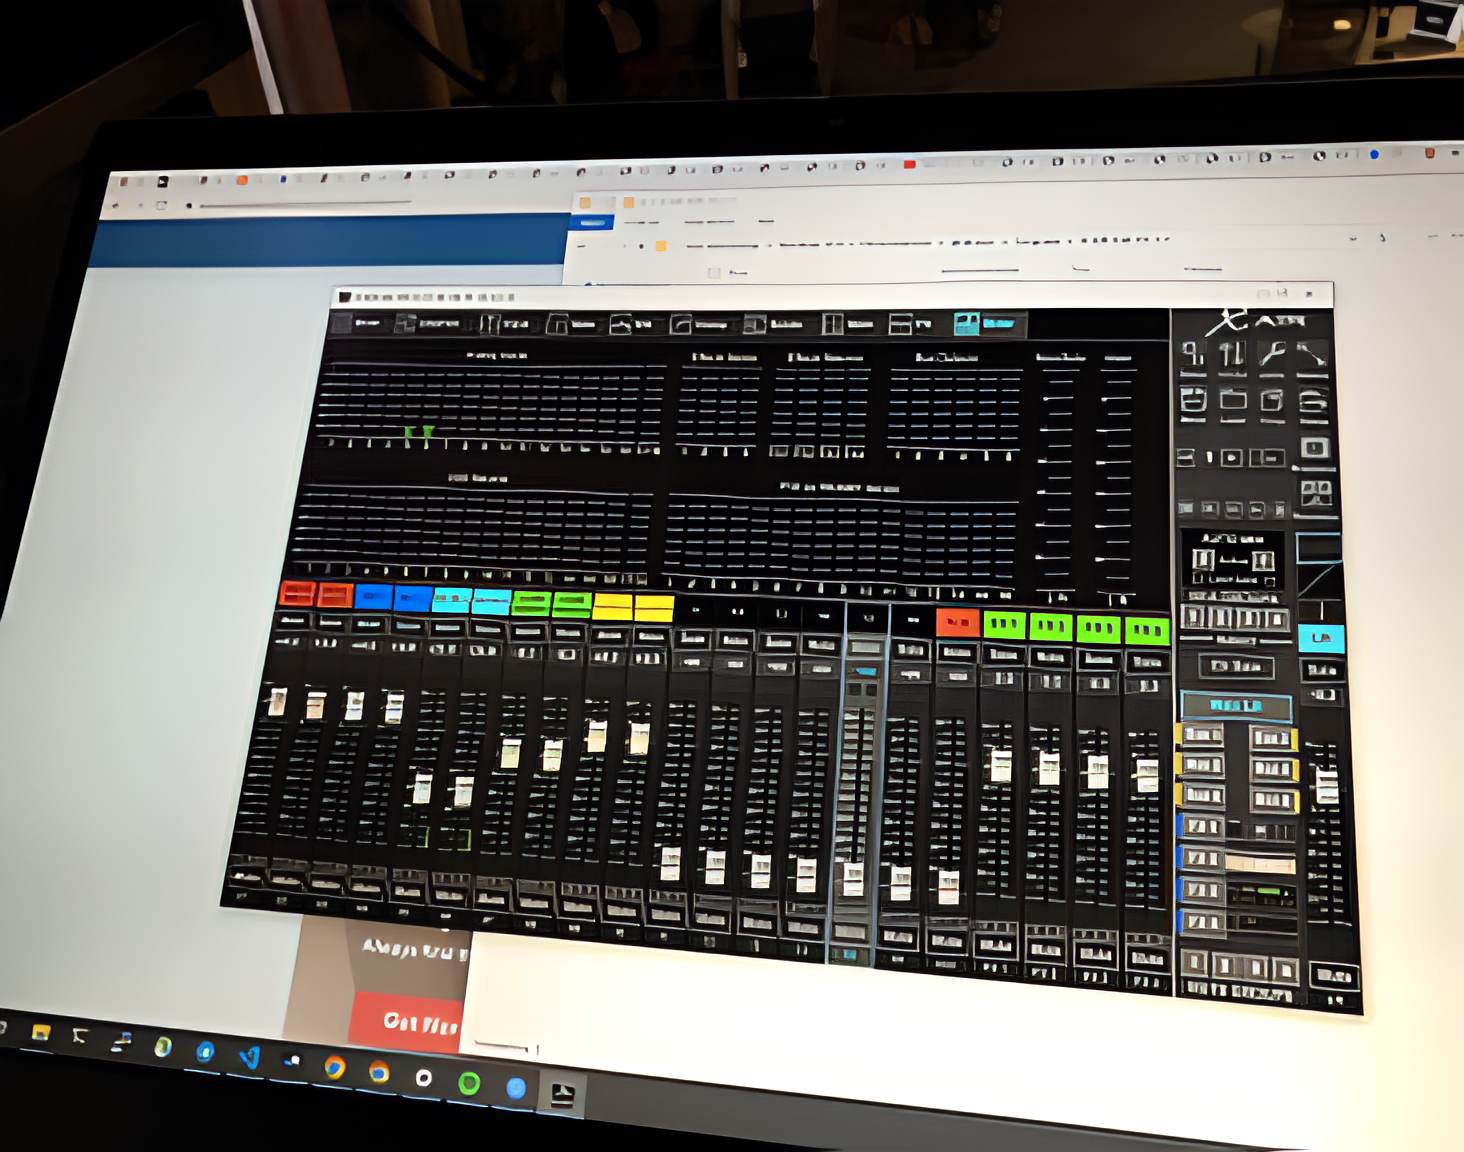Image resolution: width=1464 pixels, height=1152 pixels.
Task: Open the FX tab in the top bar
Action: 913,325
